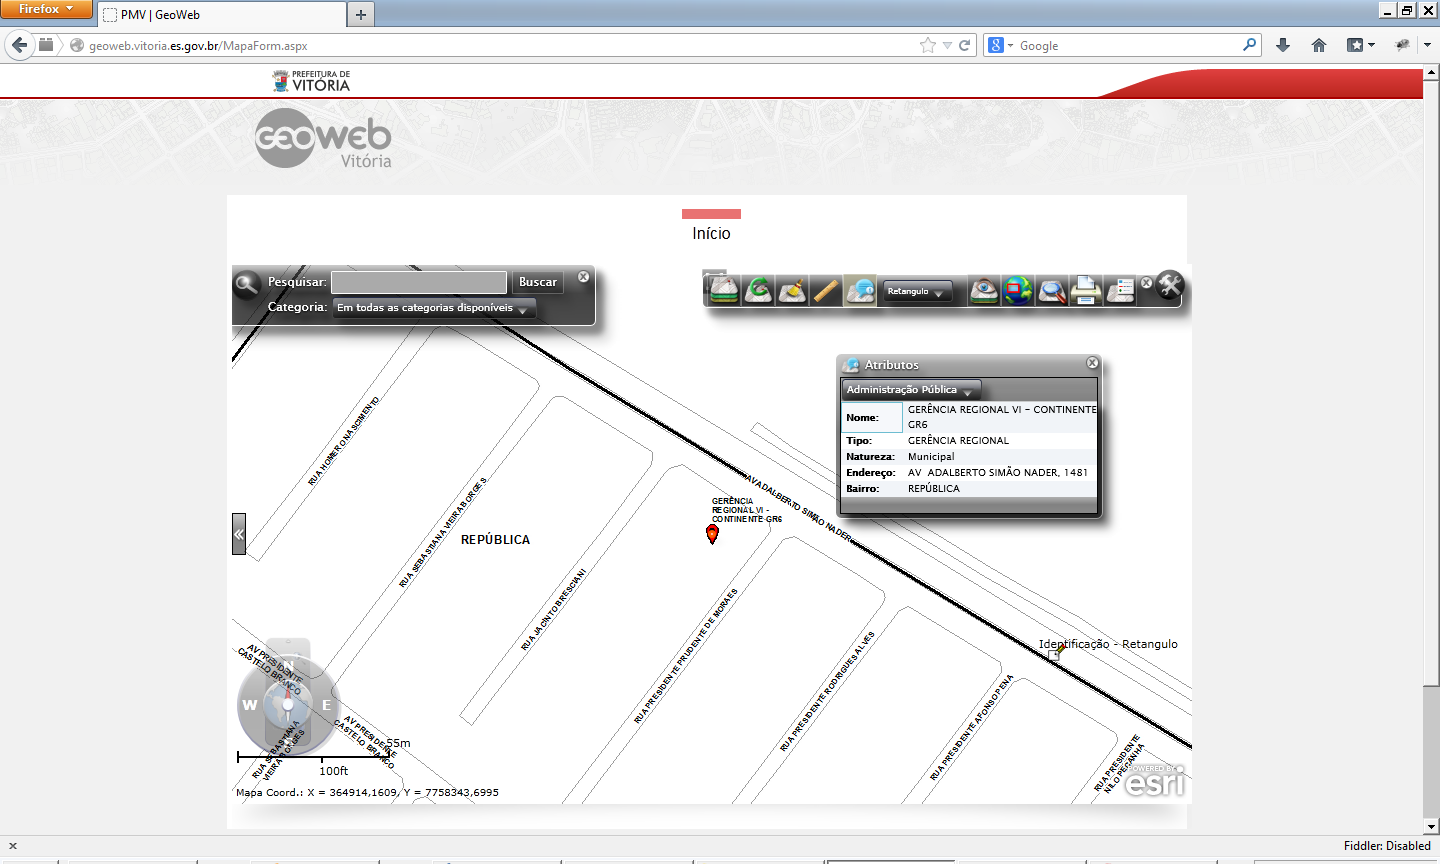Open the URL history dropdown arrow
Viewport: 1440px width, 864px height.
pos(947,45)
